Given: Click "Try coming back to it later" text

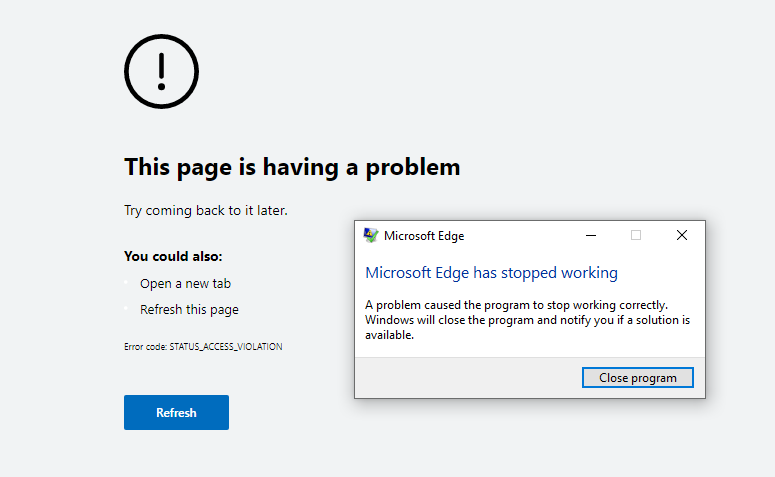Looking at the screenshot, I should point(206,211).
